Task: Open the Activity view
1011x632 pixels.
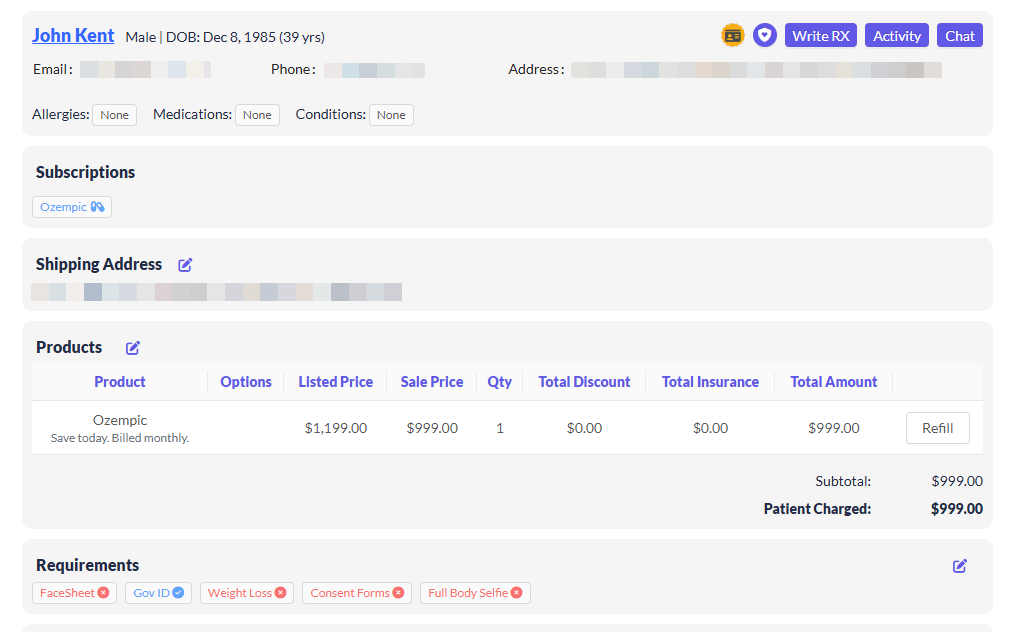Action: click(x=897, y=35)
